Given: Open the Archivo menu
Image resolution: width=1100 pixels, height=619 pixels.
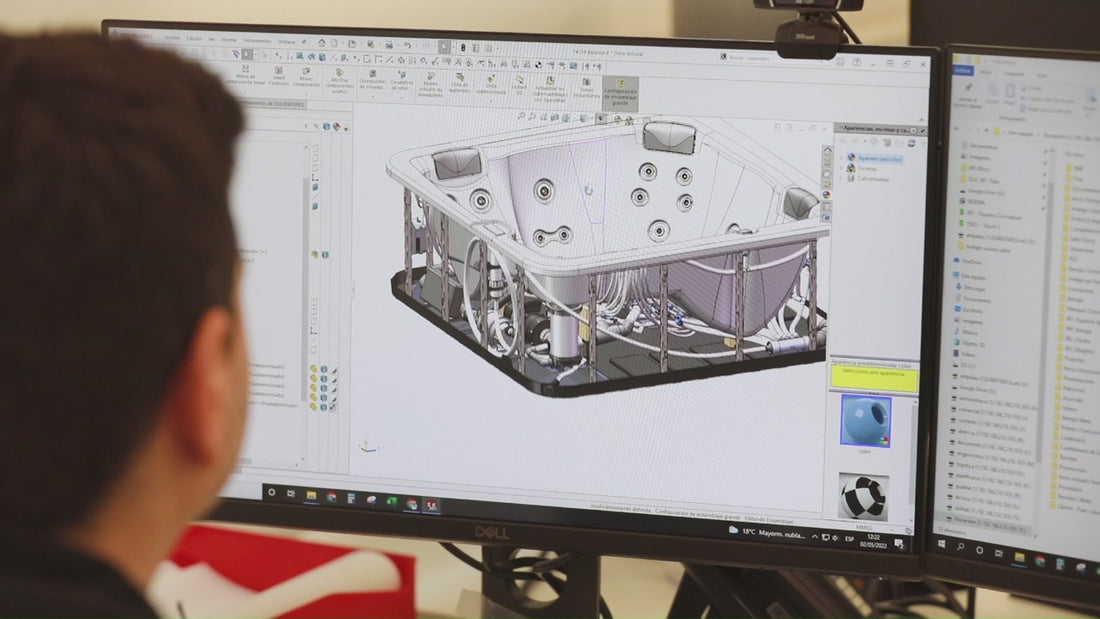Looking at the screenshot, I should (172, 38).
